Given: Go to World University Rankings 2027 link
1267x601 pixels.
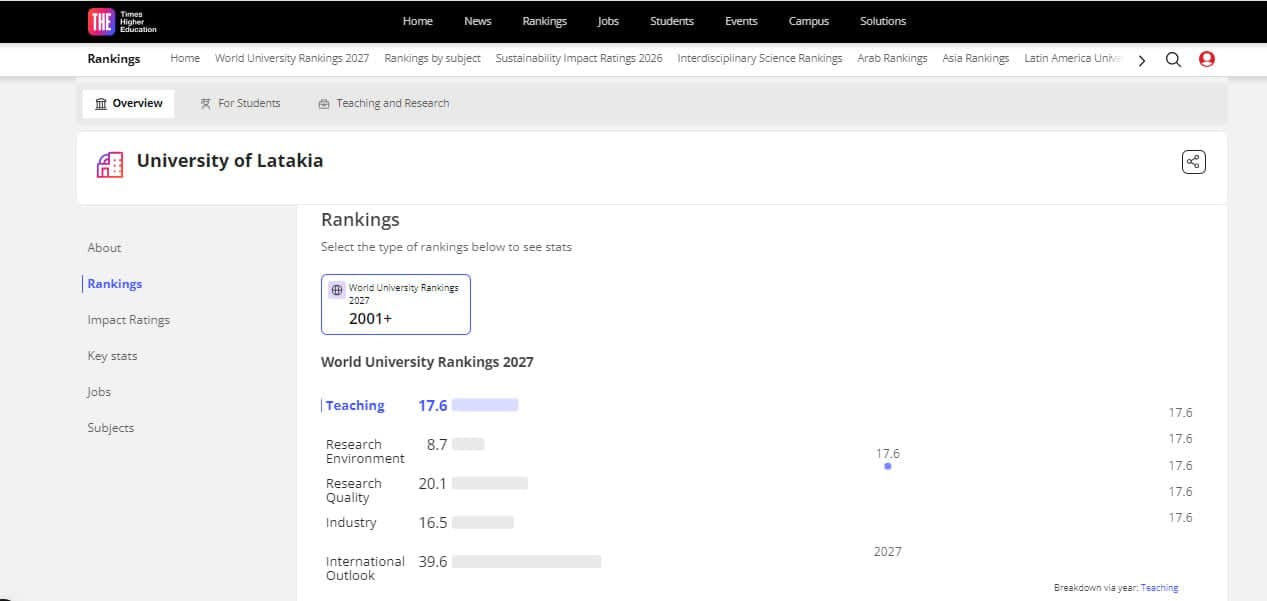Looking at the screenshot, I should 292,58.
